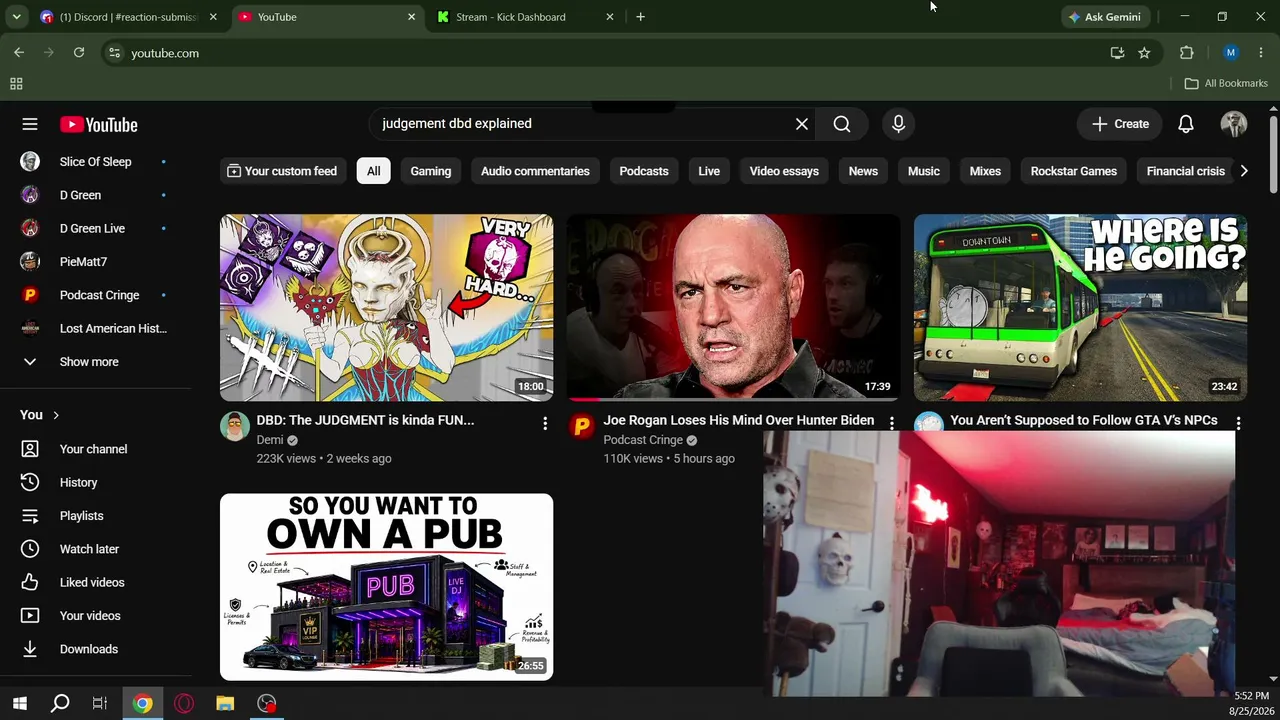This screenshot has height=720, width=1280.
Task: Open the Demi channel avatar
Action: point(235,426)
